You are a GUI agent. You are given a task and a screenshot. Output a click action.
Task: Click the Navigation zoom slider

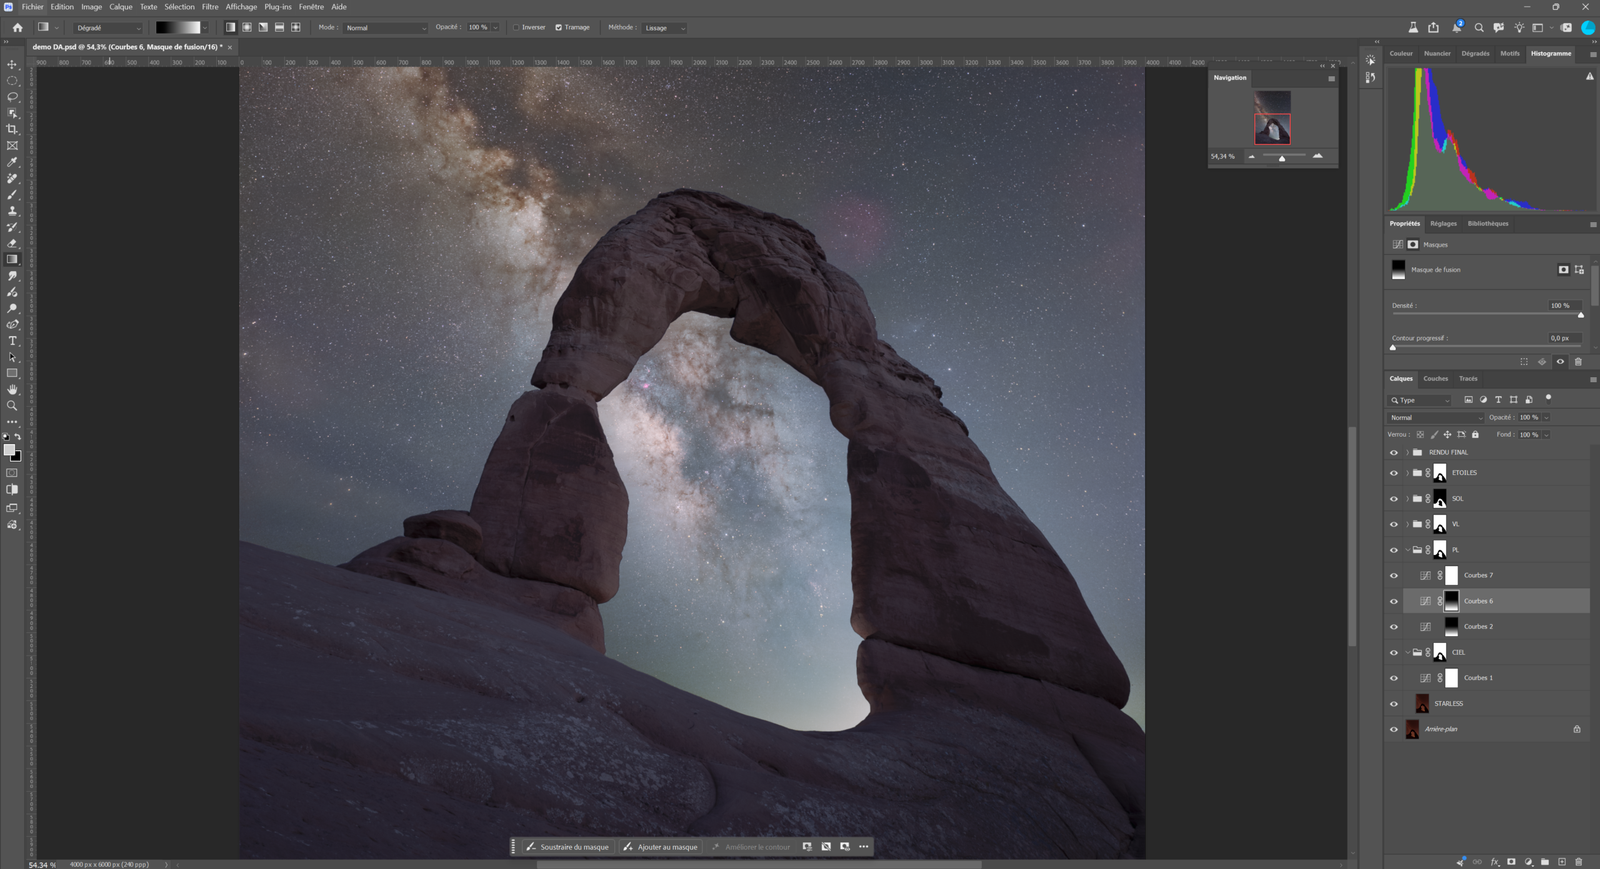point(1284,156)
